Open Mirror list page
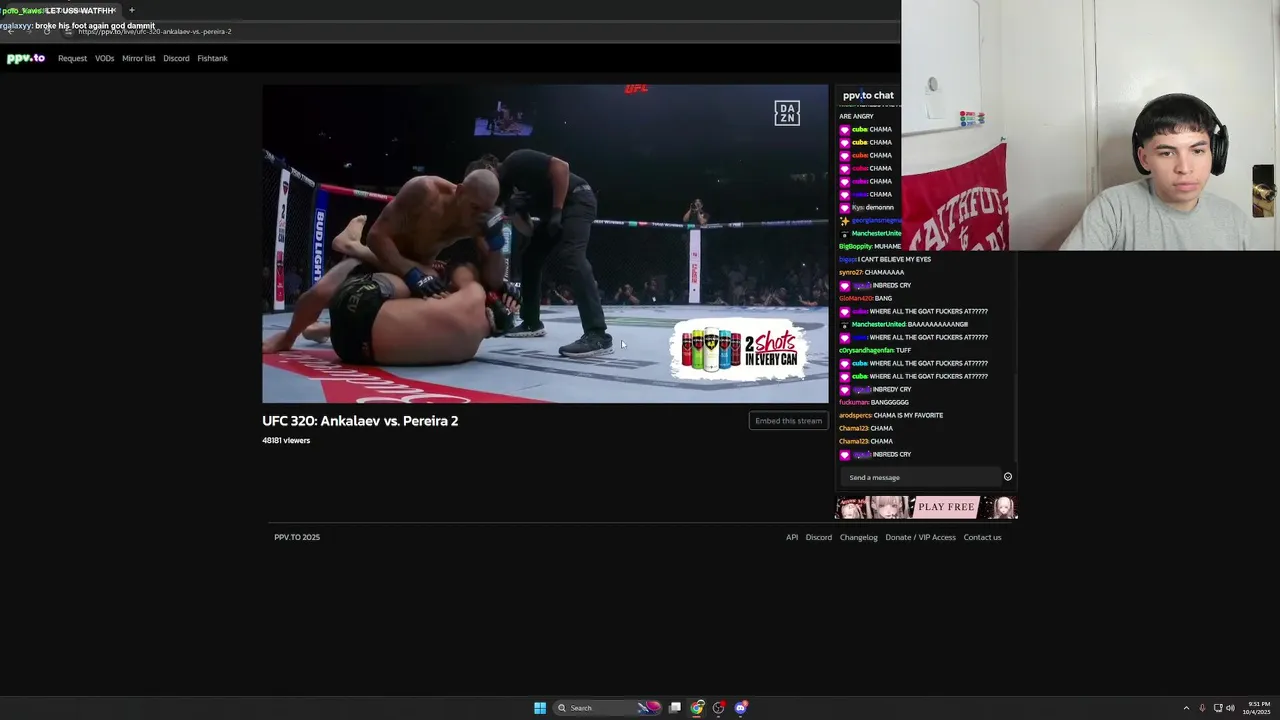The width and height of the screenshot is (1280, 720). tap(138, 58)
